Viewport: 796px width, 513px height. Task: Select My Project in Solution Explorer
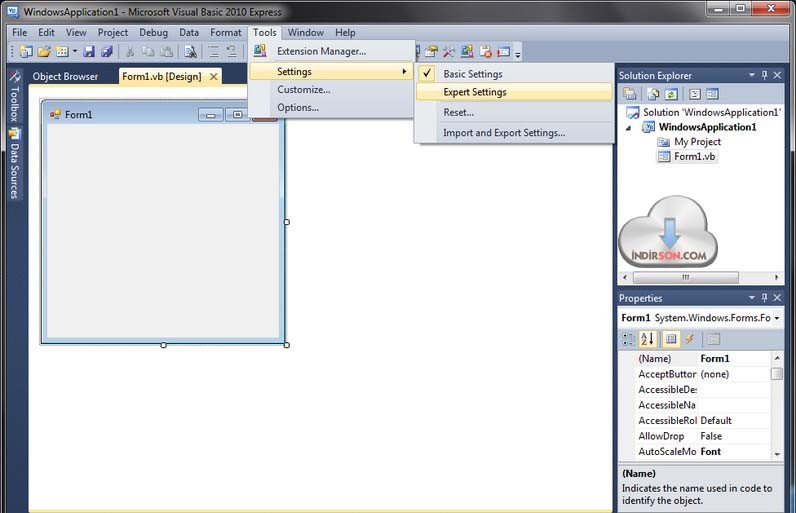click(x=689, y=142)
